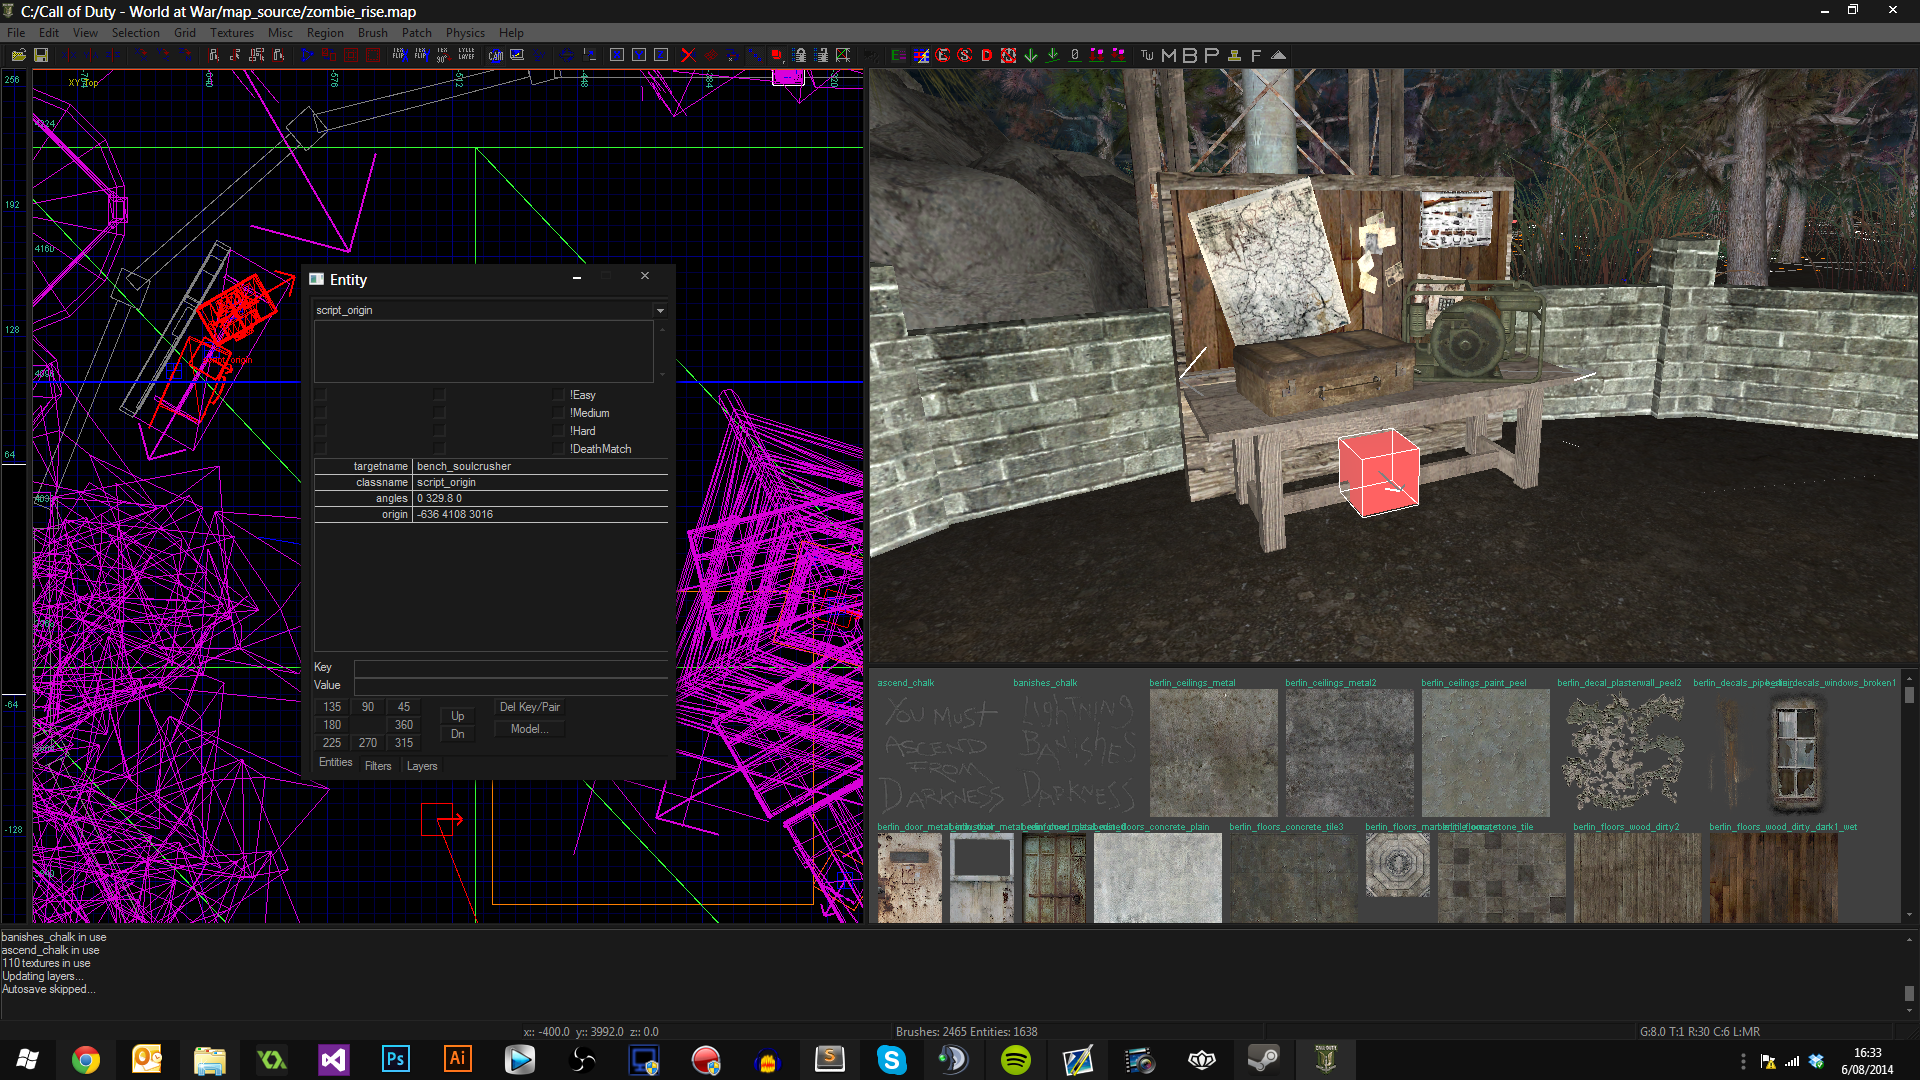Screen dimensions: 1920x1080
Task: Flip texture on X with TEX FLIP X icon
Action: (399, 55)
